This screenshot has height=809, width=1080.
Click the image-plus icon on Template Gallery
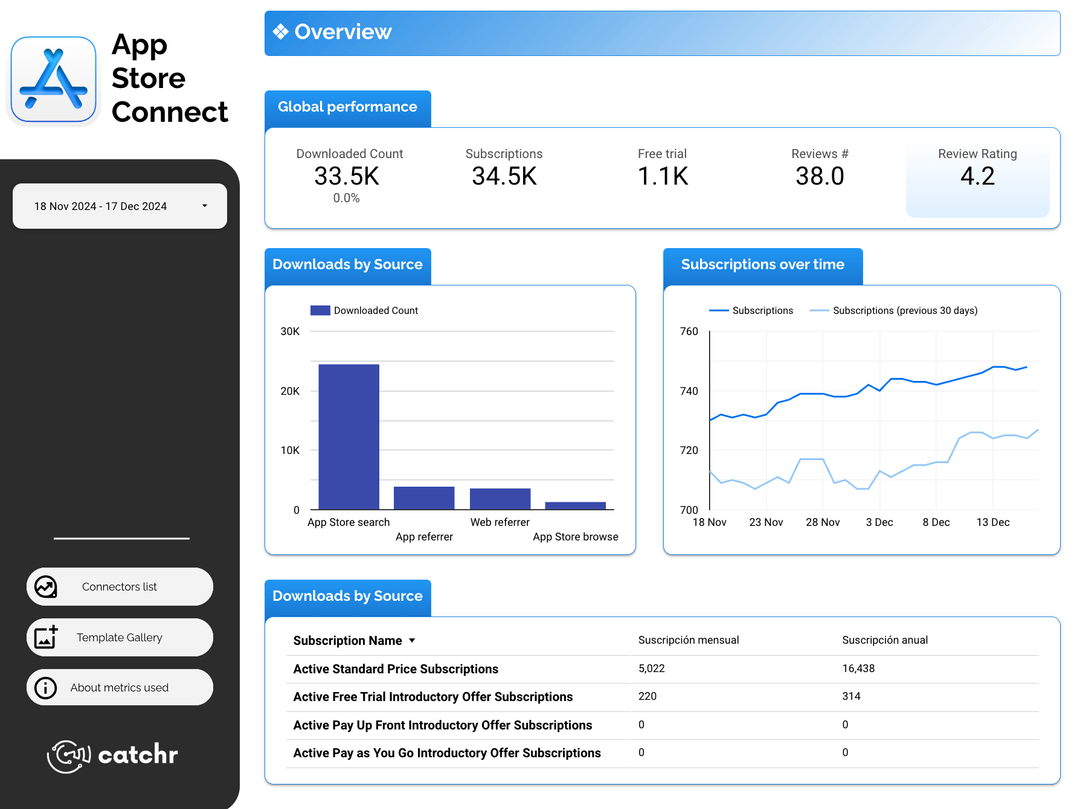coord(46,637)
